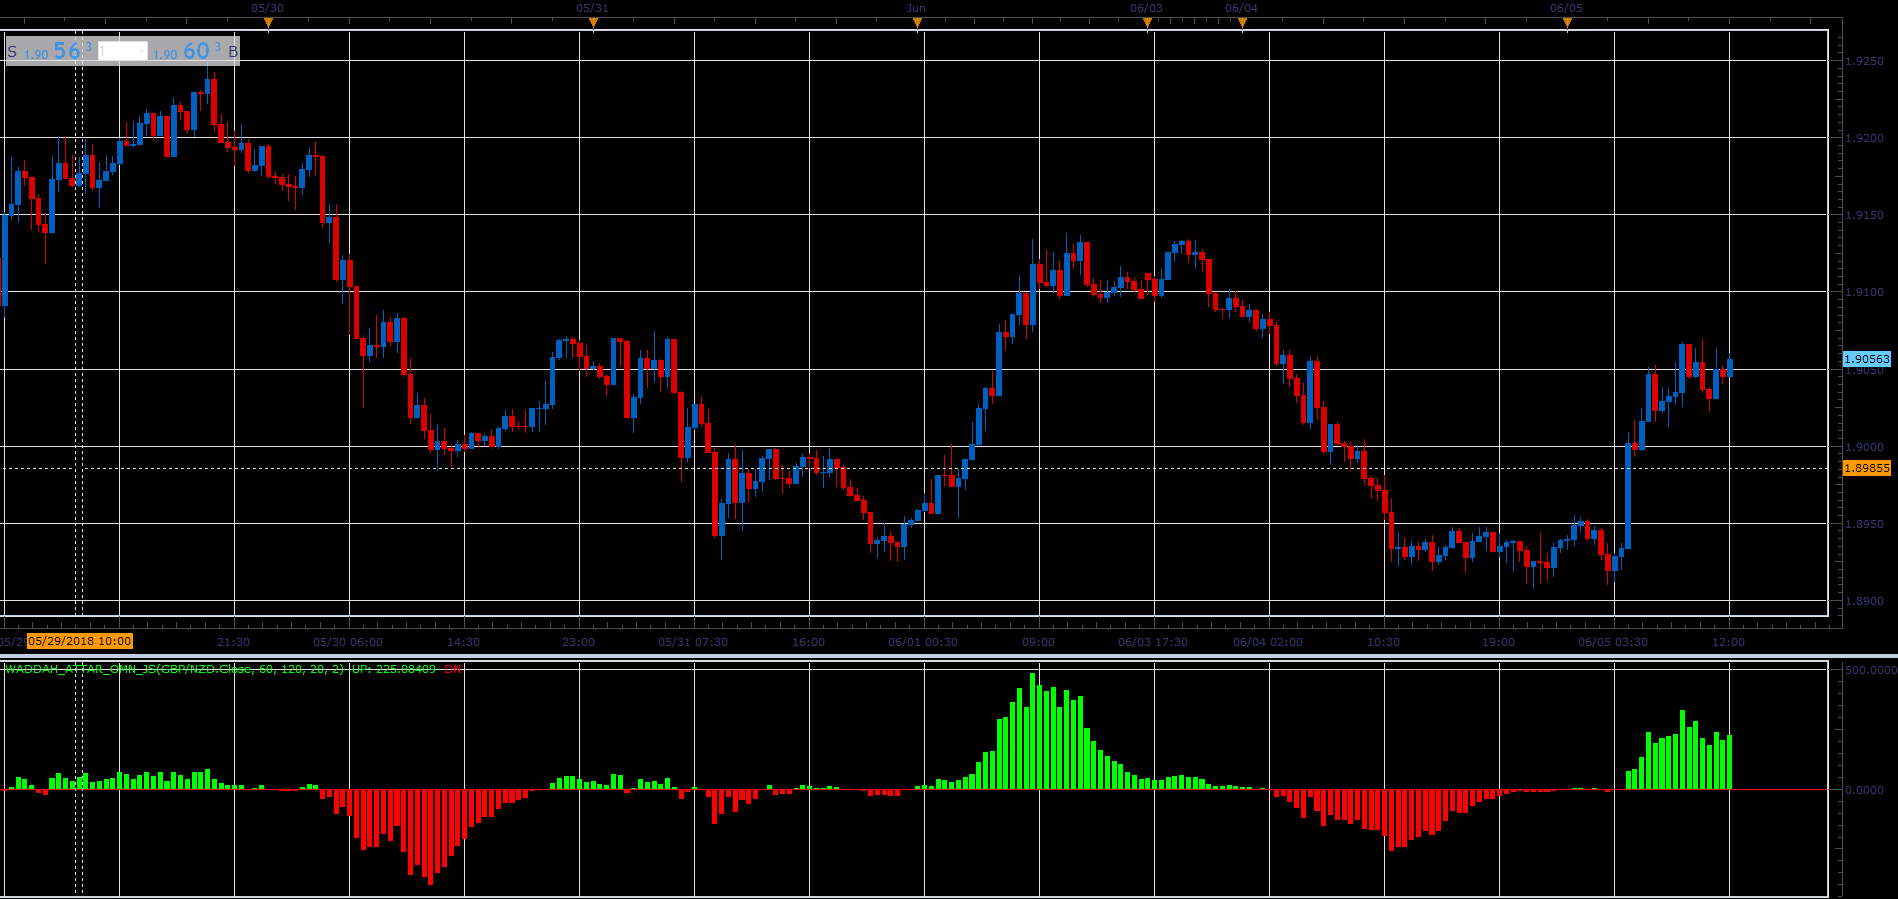The image size is (1898, 899).
Task: Click the 1.9250 price axis label
Action: [1864, 61]
